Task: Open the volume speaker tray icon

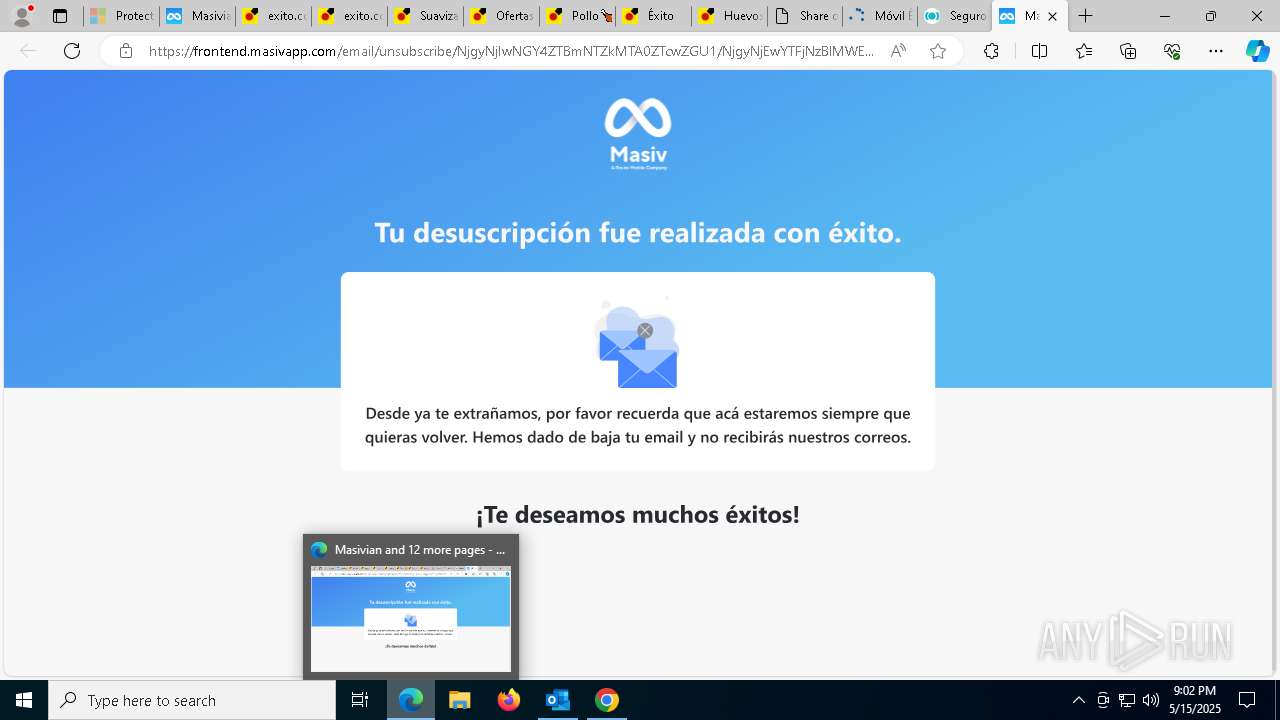Action: click(1150, 700)
